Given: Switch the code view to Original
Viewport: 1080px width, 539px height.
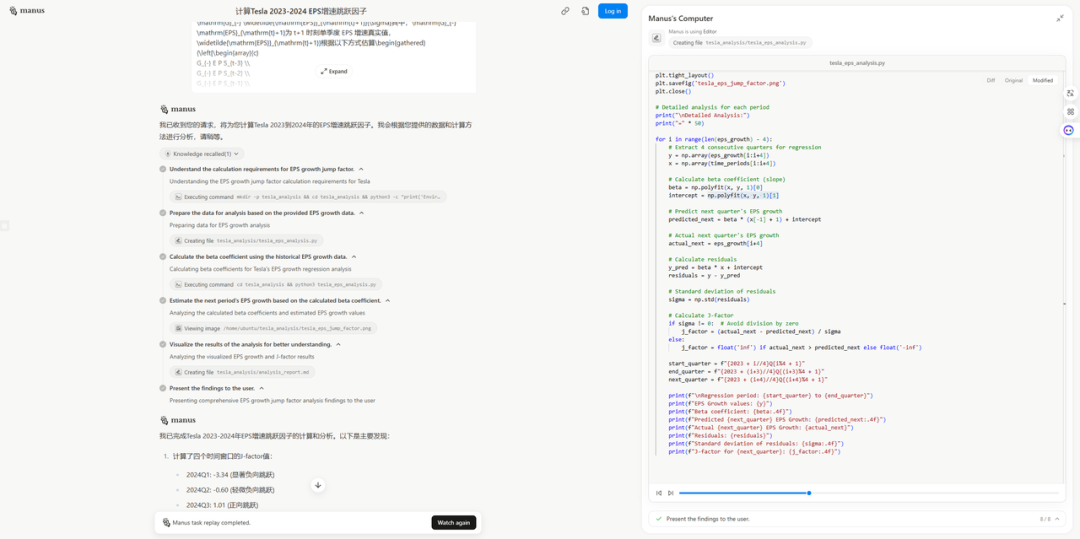Looking at the screenshot, I should pyautogui.click(x=1013, y=80).
